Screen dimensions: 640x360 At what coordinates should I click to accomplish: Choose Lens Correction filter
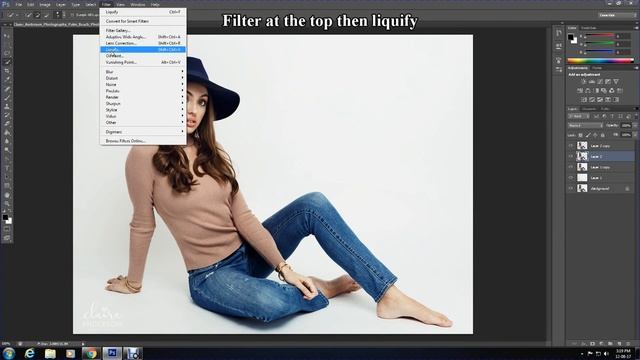pyautogui.click(x=143, y=43)
